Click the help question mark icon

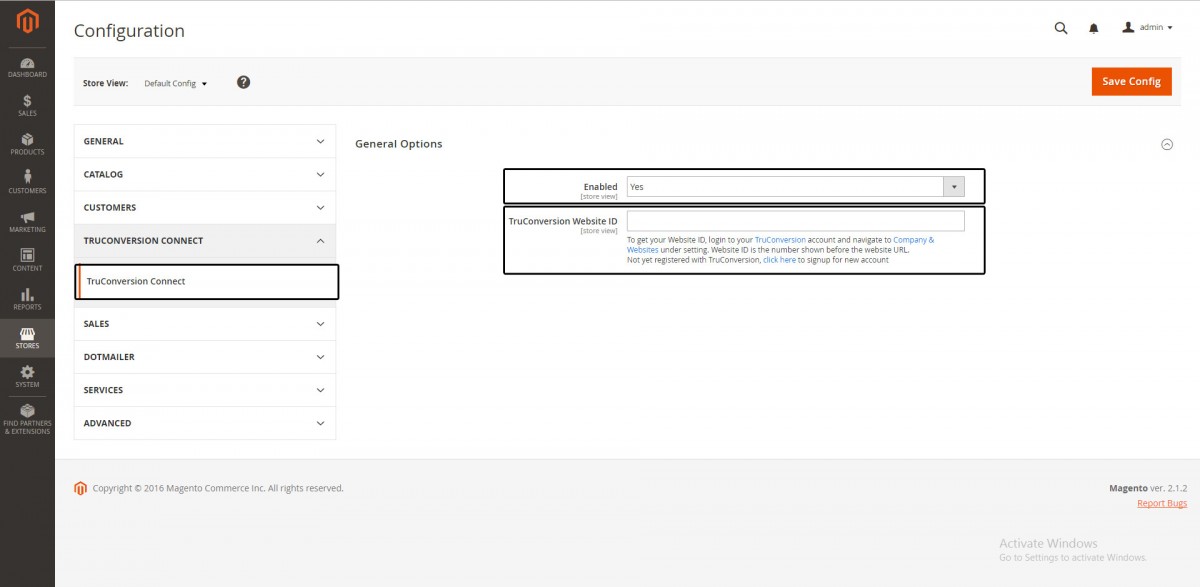point(243,82)
